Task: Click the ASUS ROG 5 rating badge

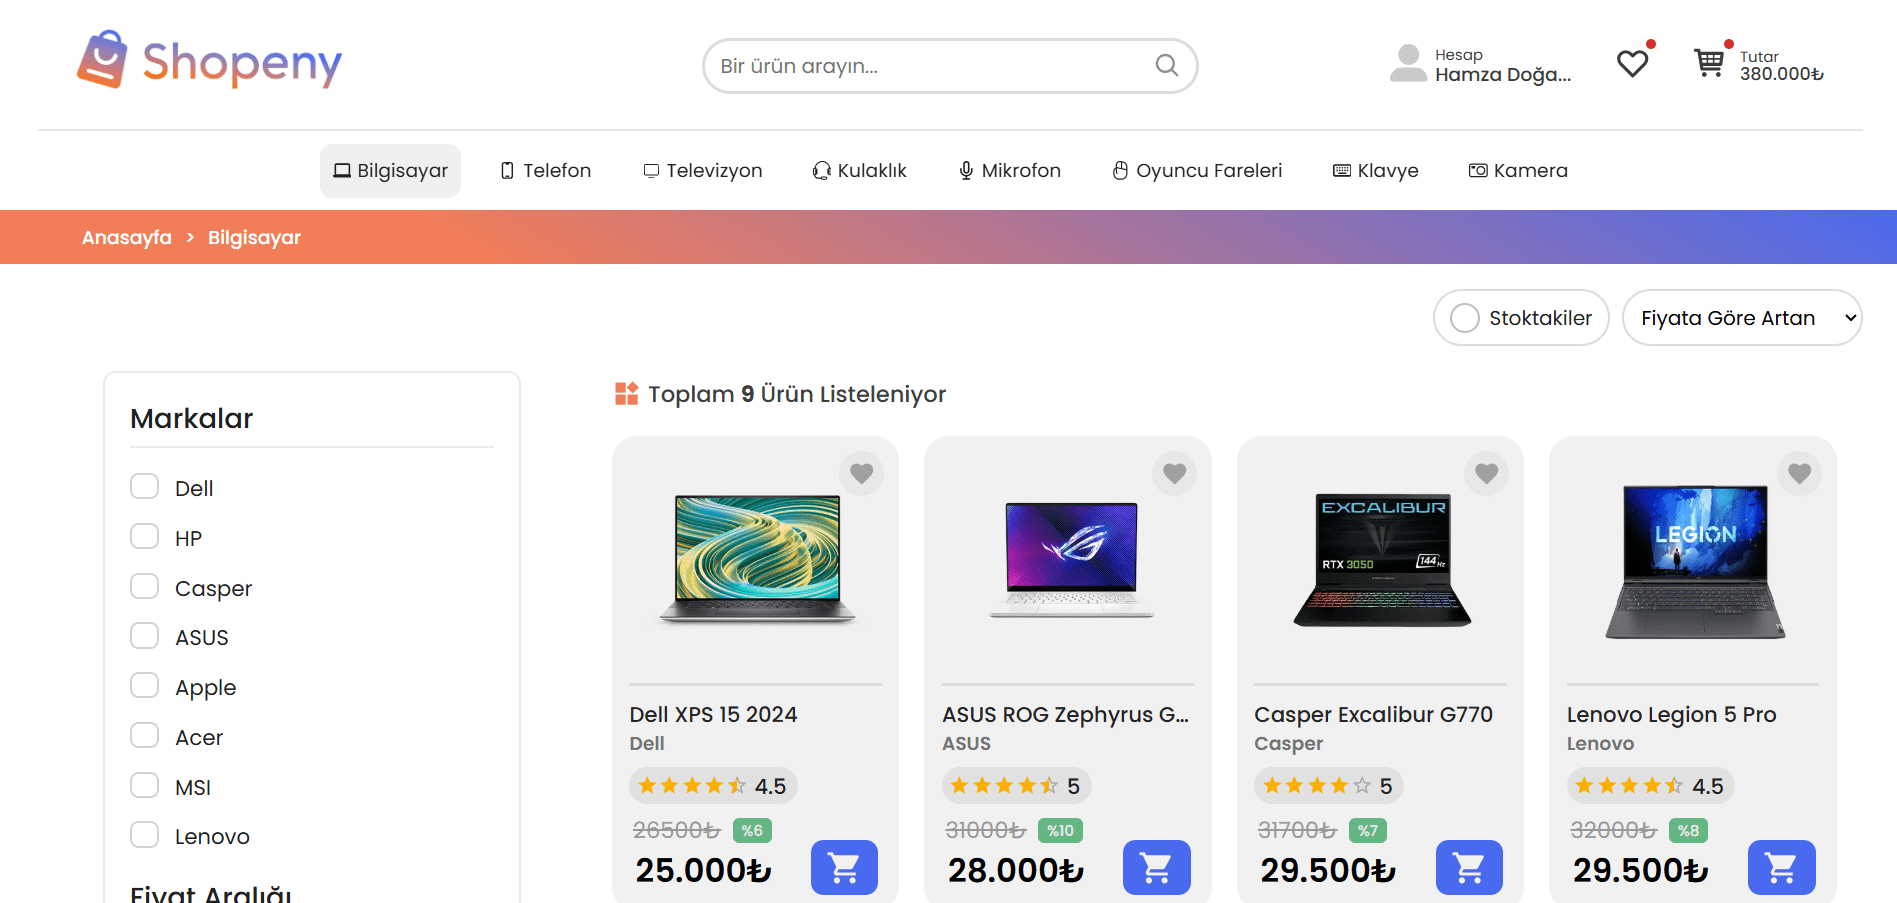Action: 1016,786
